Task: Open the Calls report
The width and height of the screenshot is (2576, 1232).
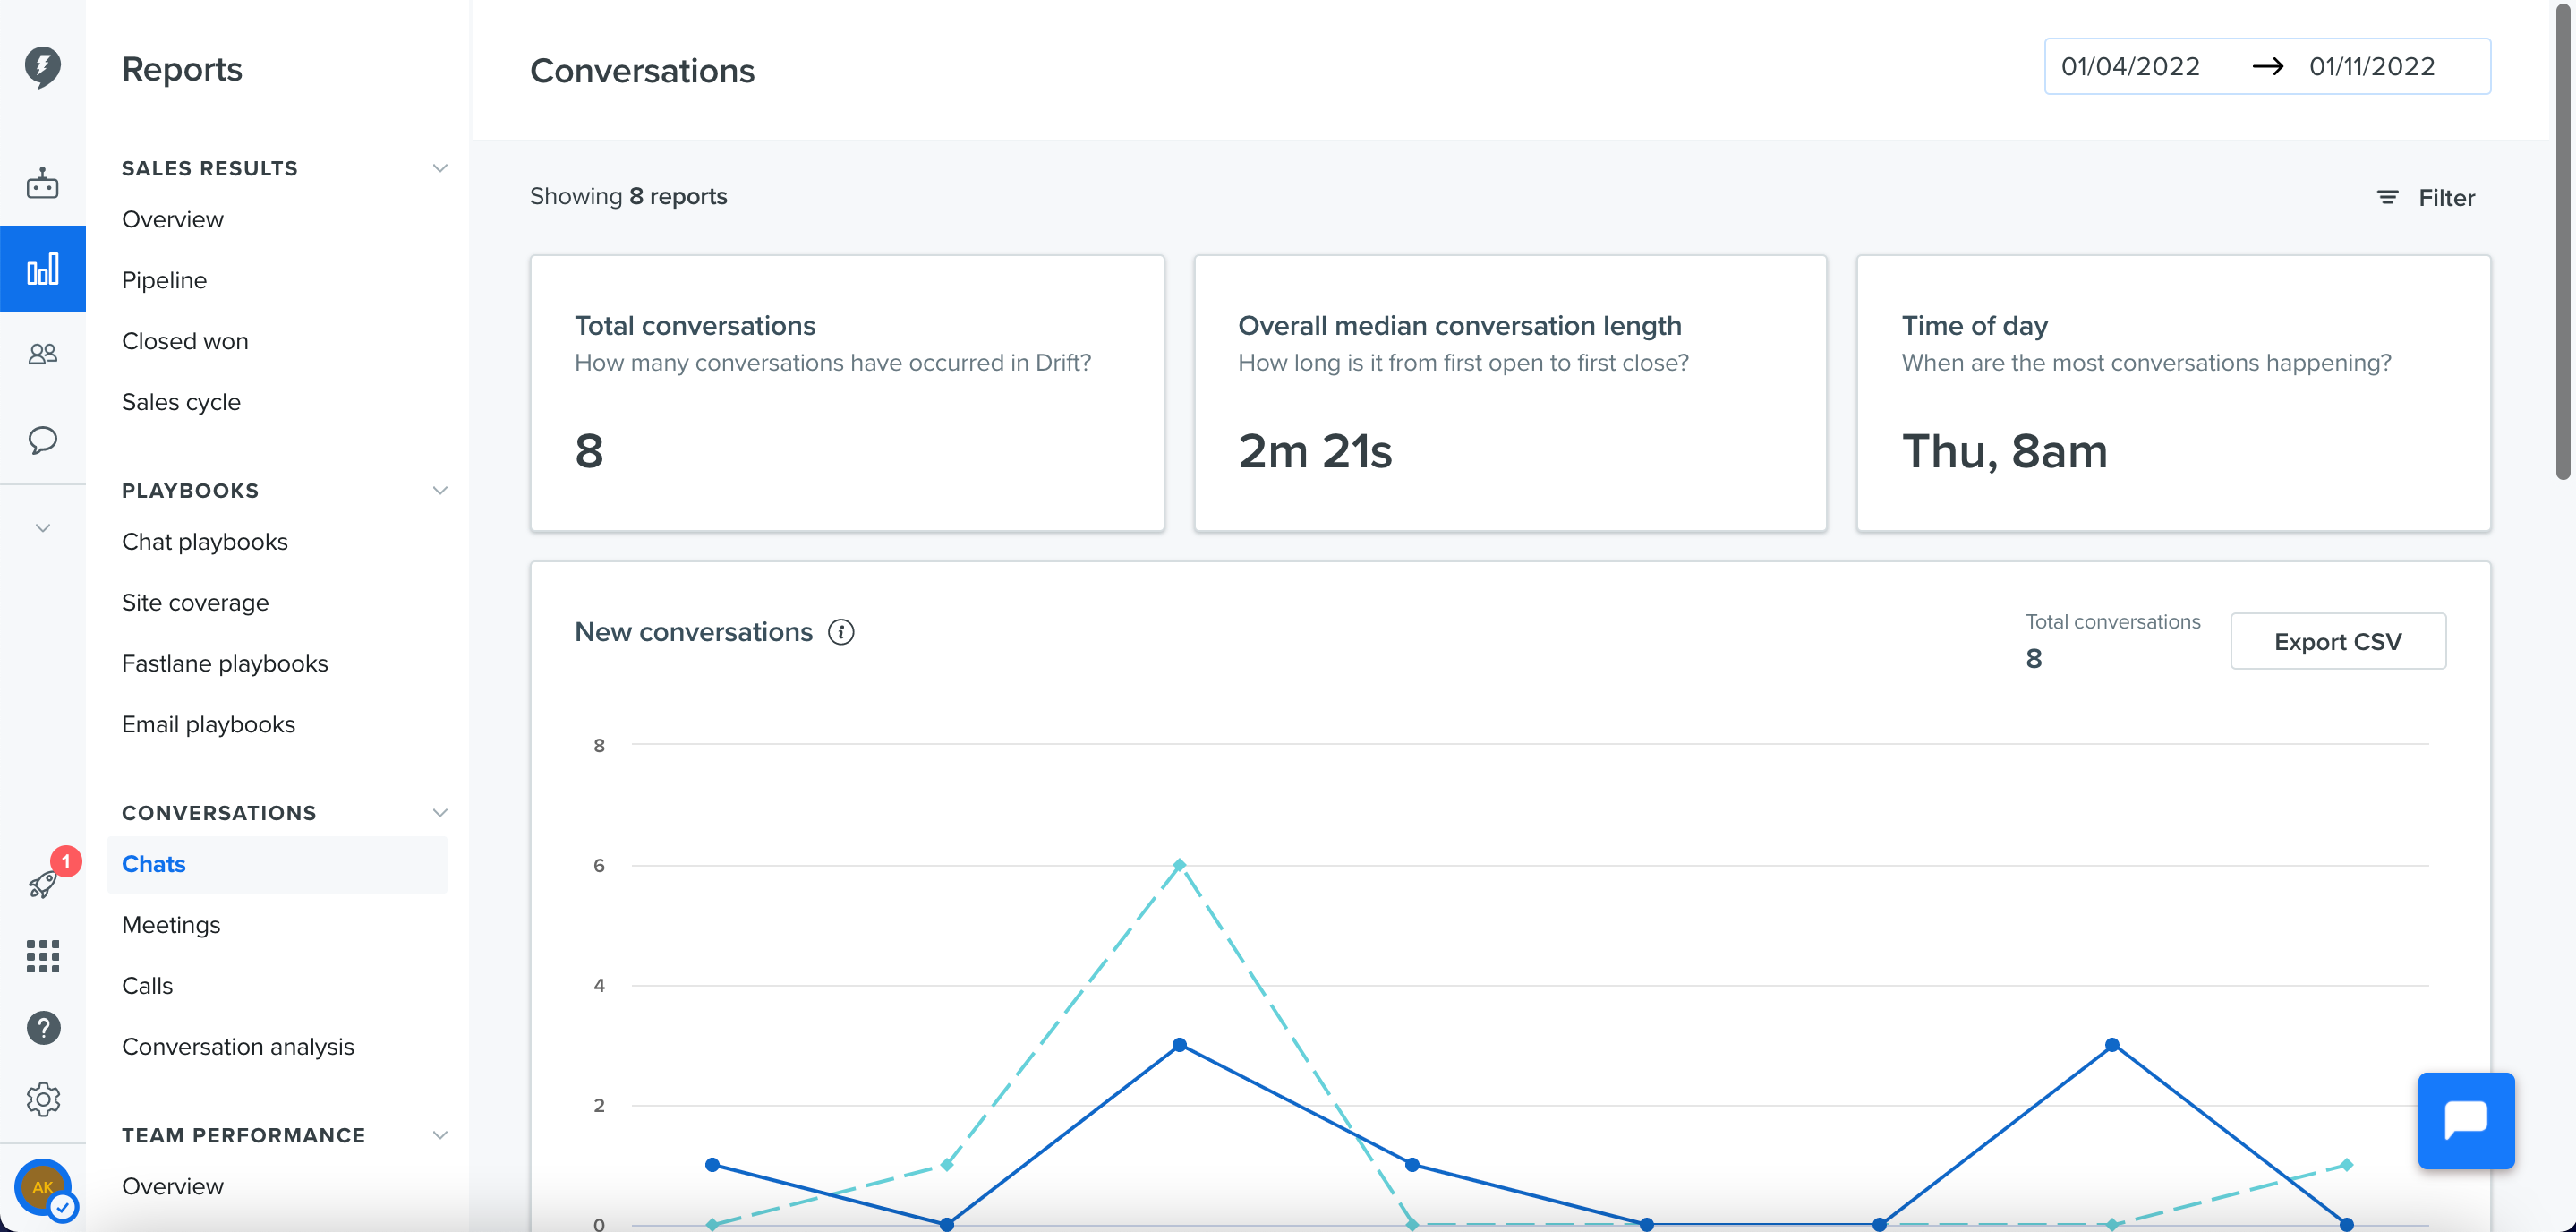Action: pyautogui.click(x=147, y=986)
